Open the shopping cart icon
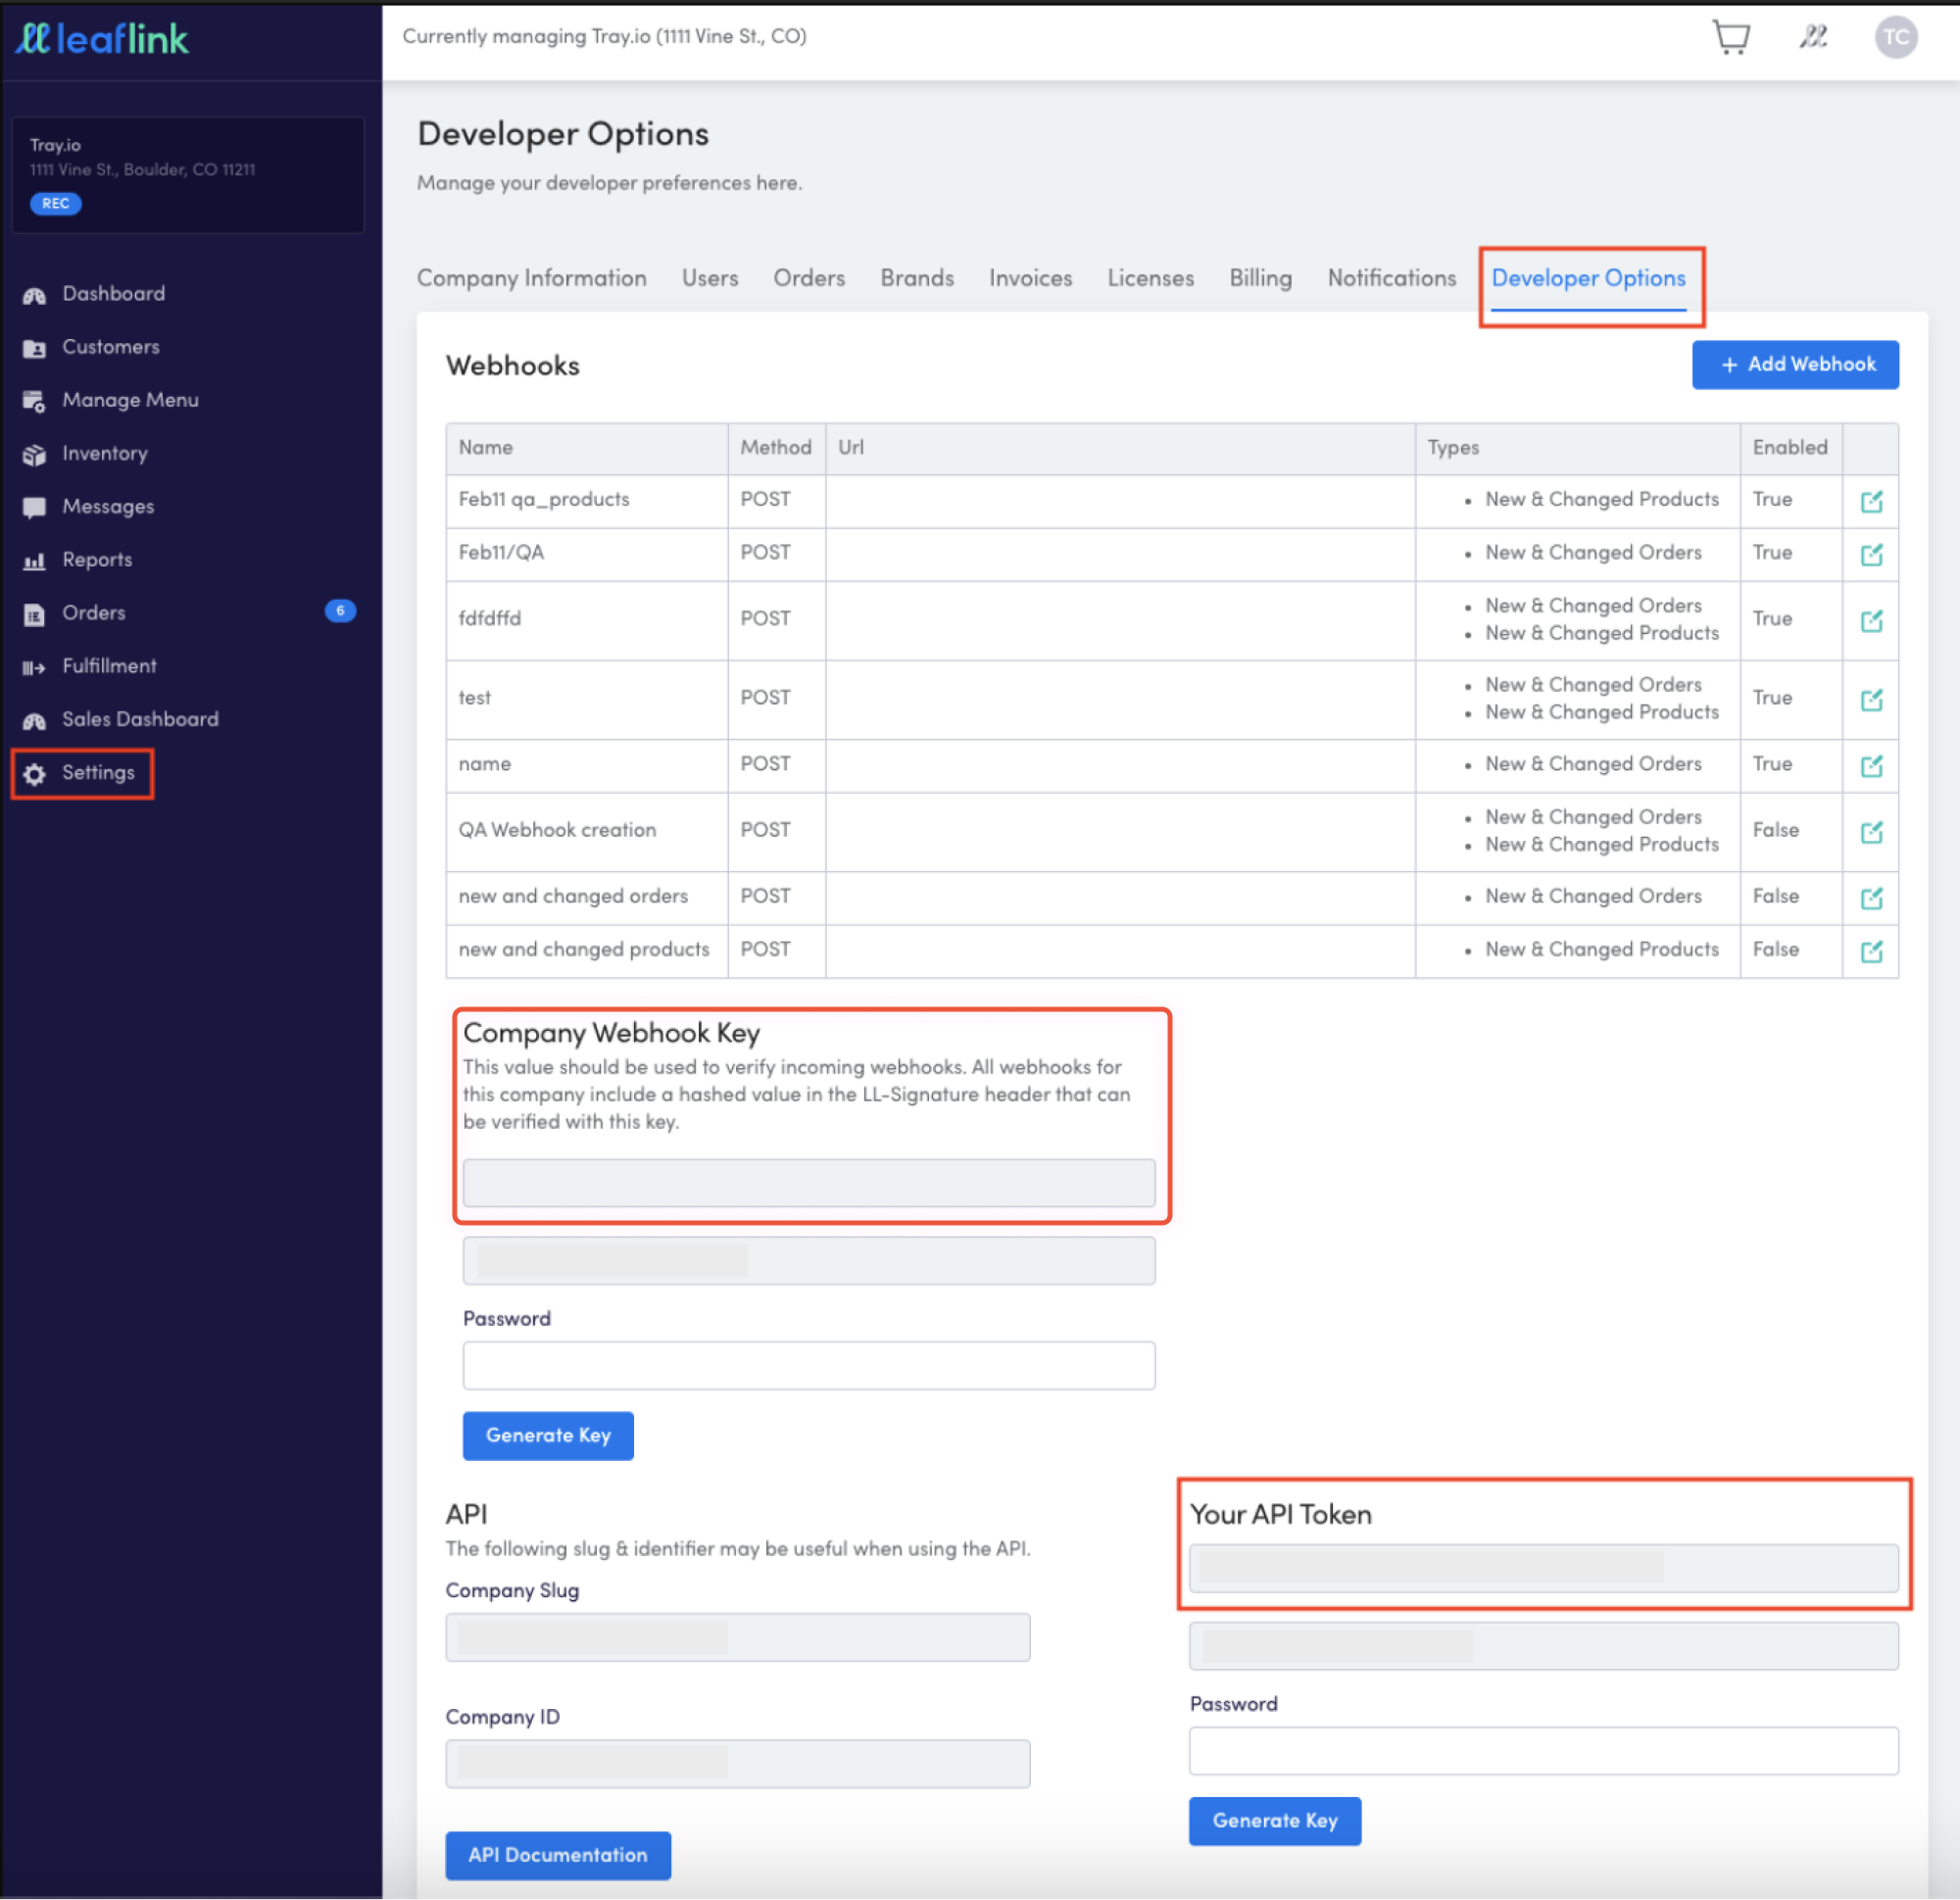The width and height of the screenshot is (1960, 1900). pyautogui.click(x=1731, y=38)
